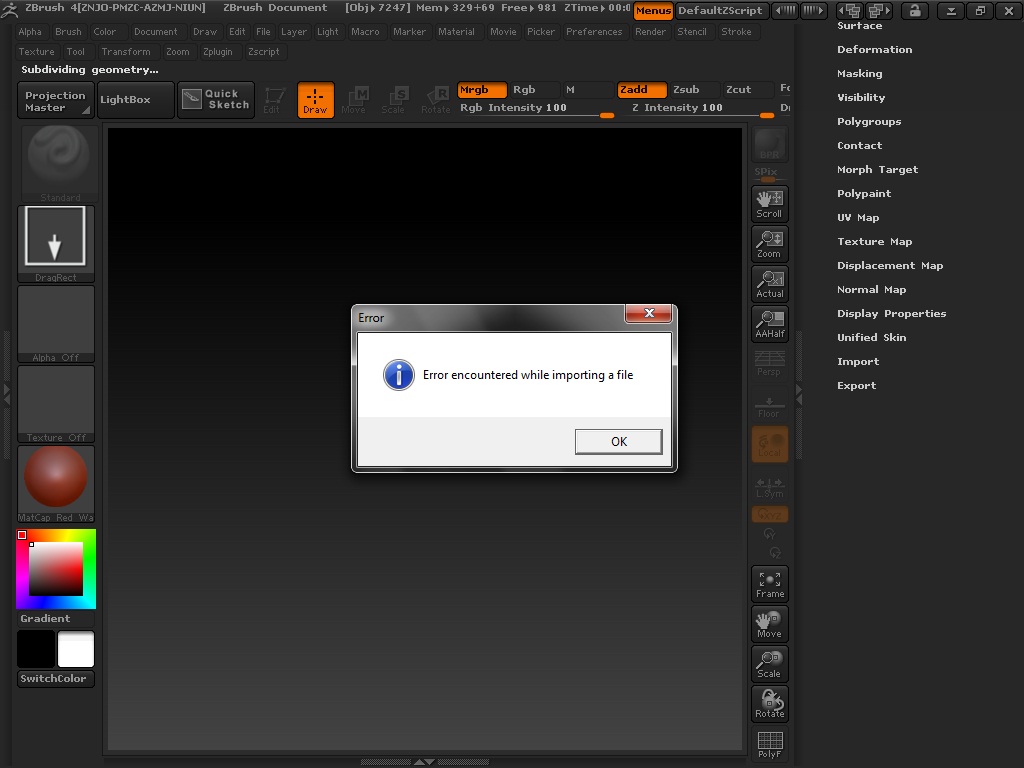Open the Standard brush thumbnail
Screen dimensions: 1024x768
[x=59, y=163]
